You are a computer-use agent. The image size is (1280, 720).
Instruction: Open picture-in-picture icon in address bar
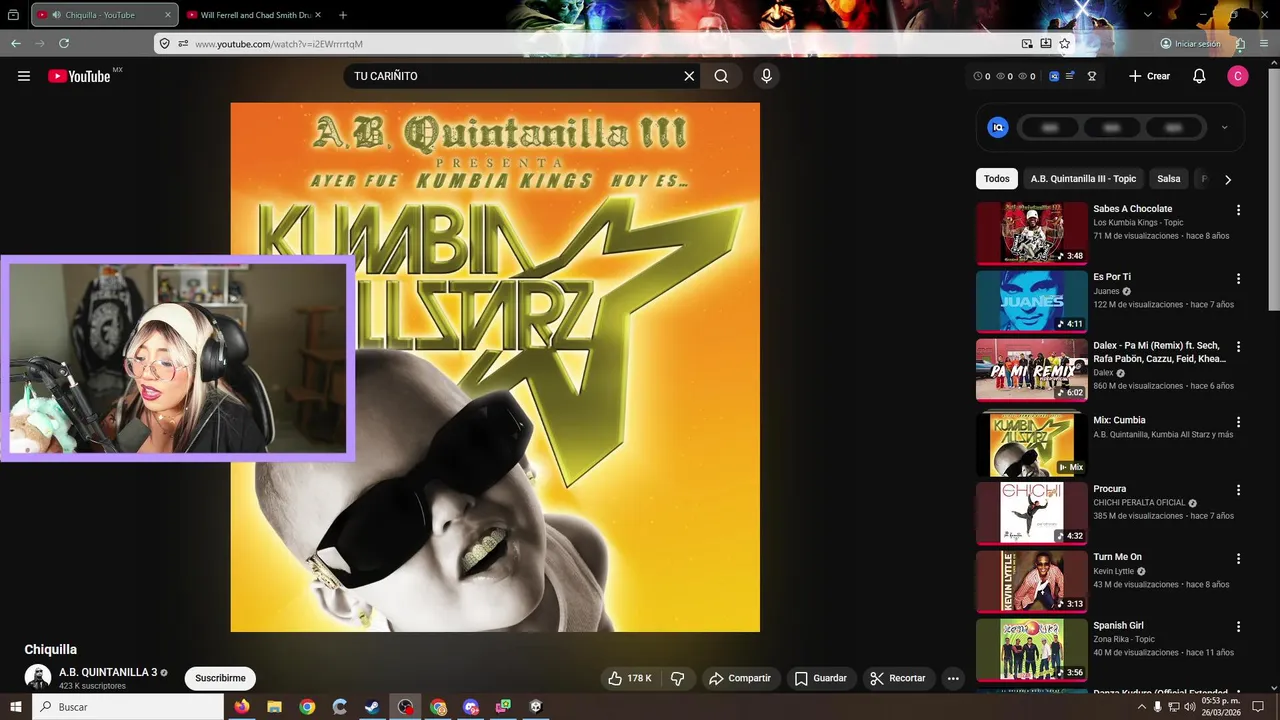1027,44
